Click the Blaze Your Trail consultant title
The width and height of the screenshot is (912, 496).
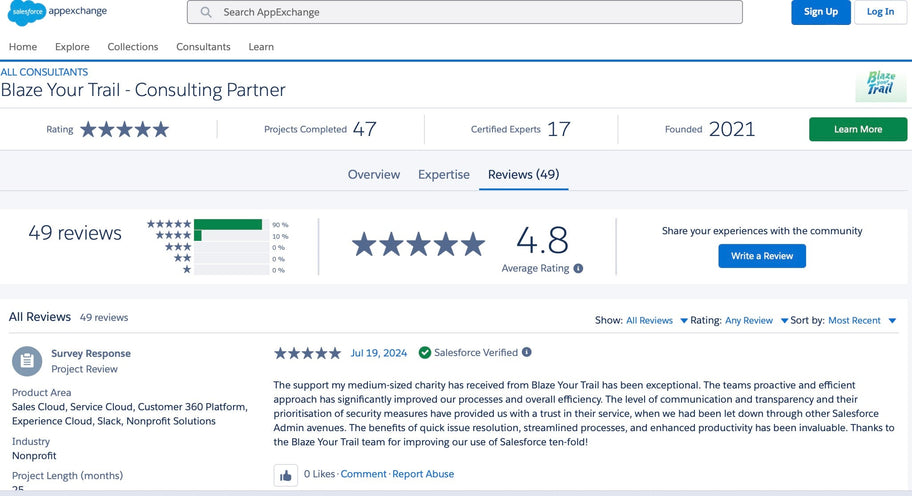[143, 90]
